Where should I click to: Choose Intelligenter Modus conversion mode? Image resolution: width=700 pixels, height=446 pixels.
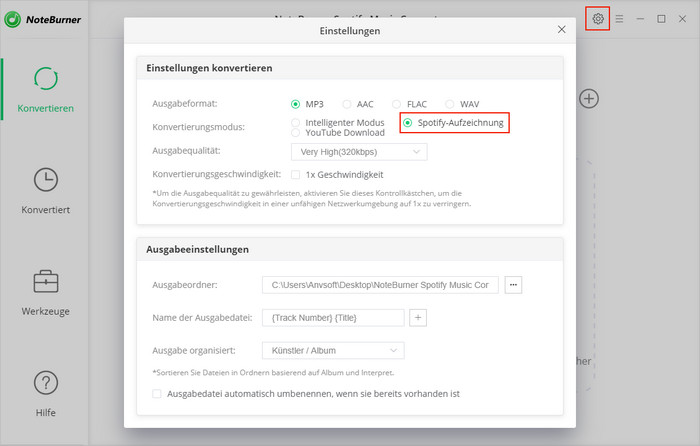point(295,122)
